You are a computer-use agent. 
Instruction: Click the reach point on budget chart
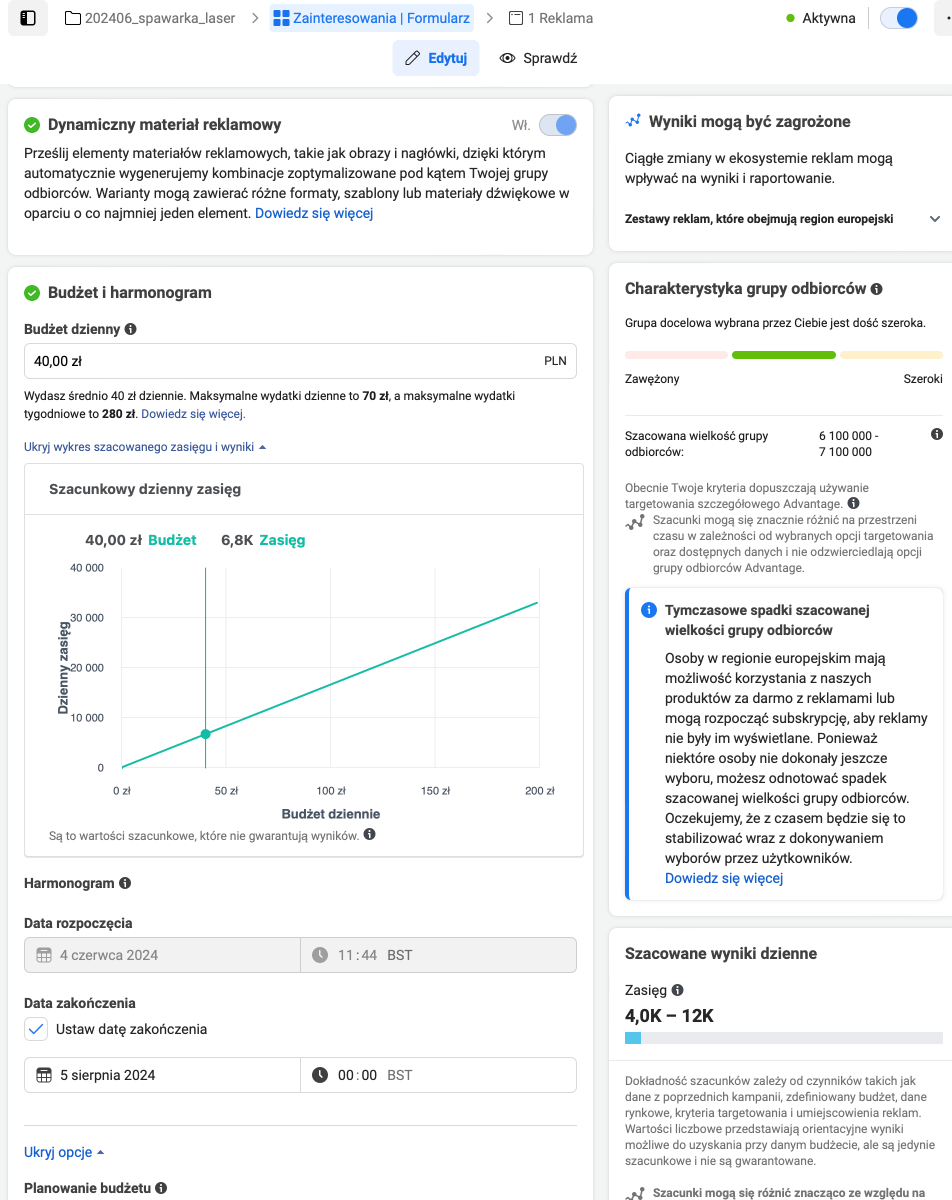tap(206, 734)
